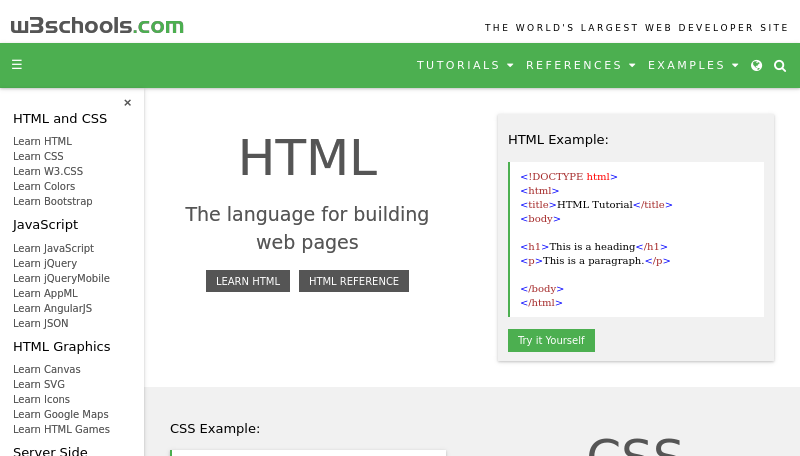Expand the Examples dropdown

693,65
